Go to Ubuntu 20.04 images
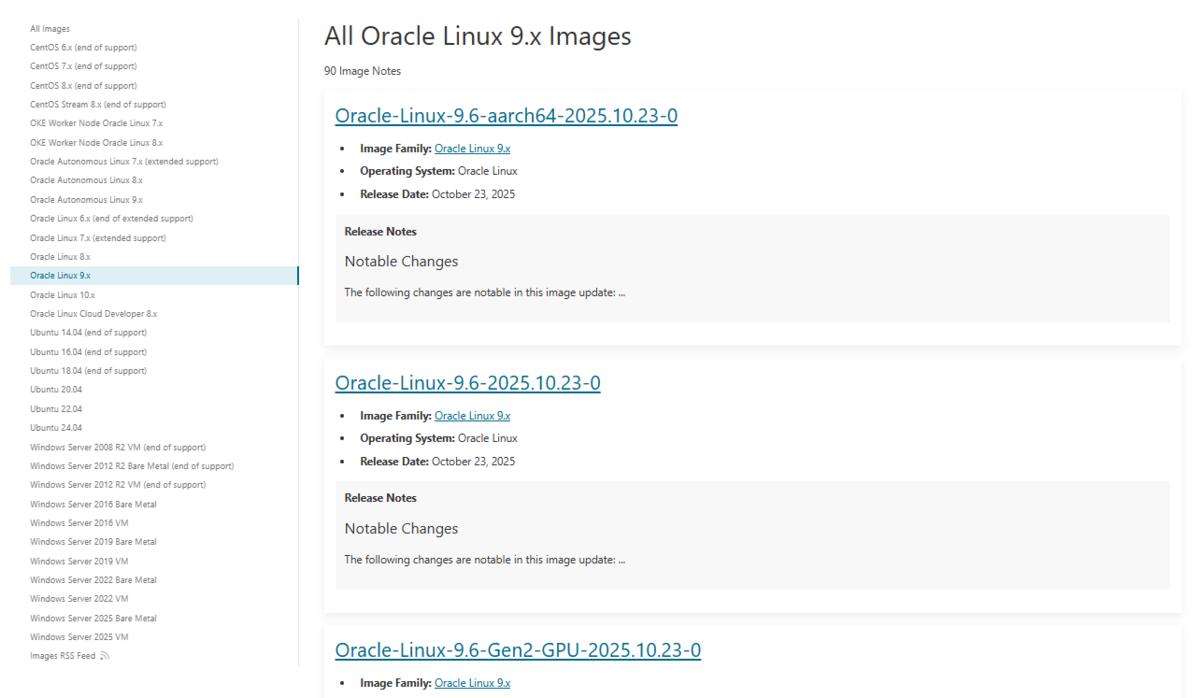 [56, 390]
